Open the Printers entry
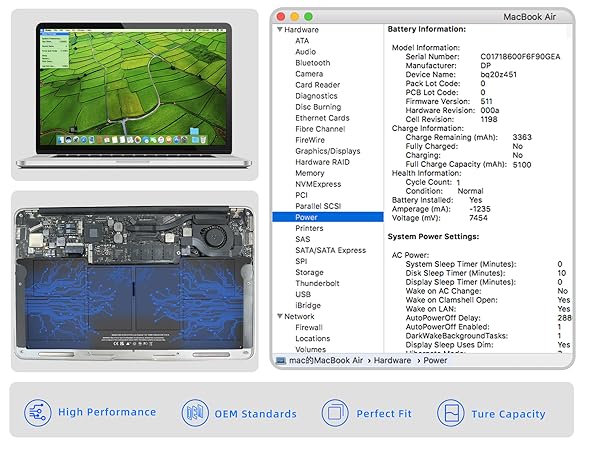The image size is (600, 450). (x=309, y=228)
